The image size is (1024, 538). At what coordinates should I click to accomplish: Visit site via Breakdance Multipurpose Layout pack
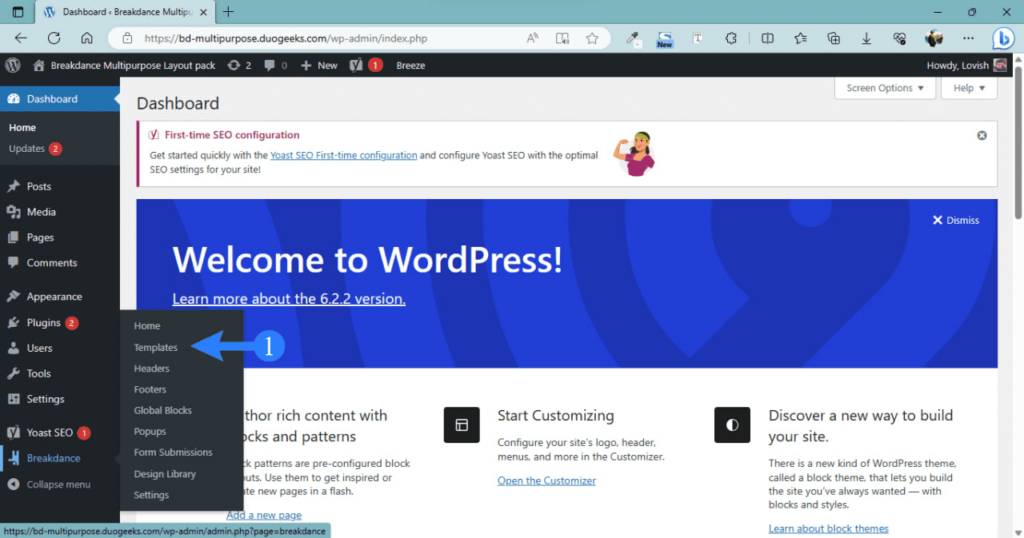click(124, 65)
